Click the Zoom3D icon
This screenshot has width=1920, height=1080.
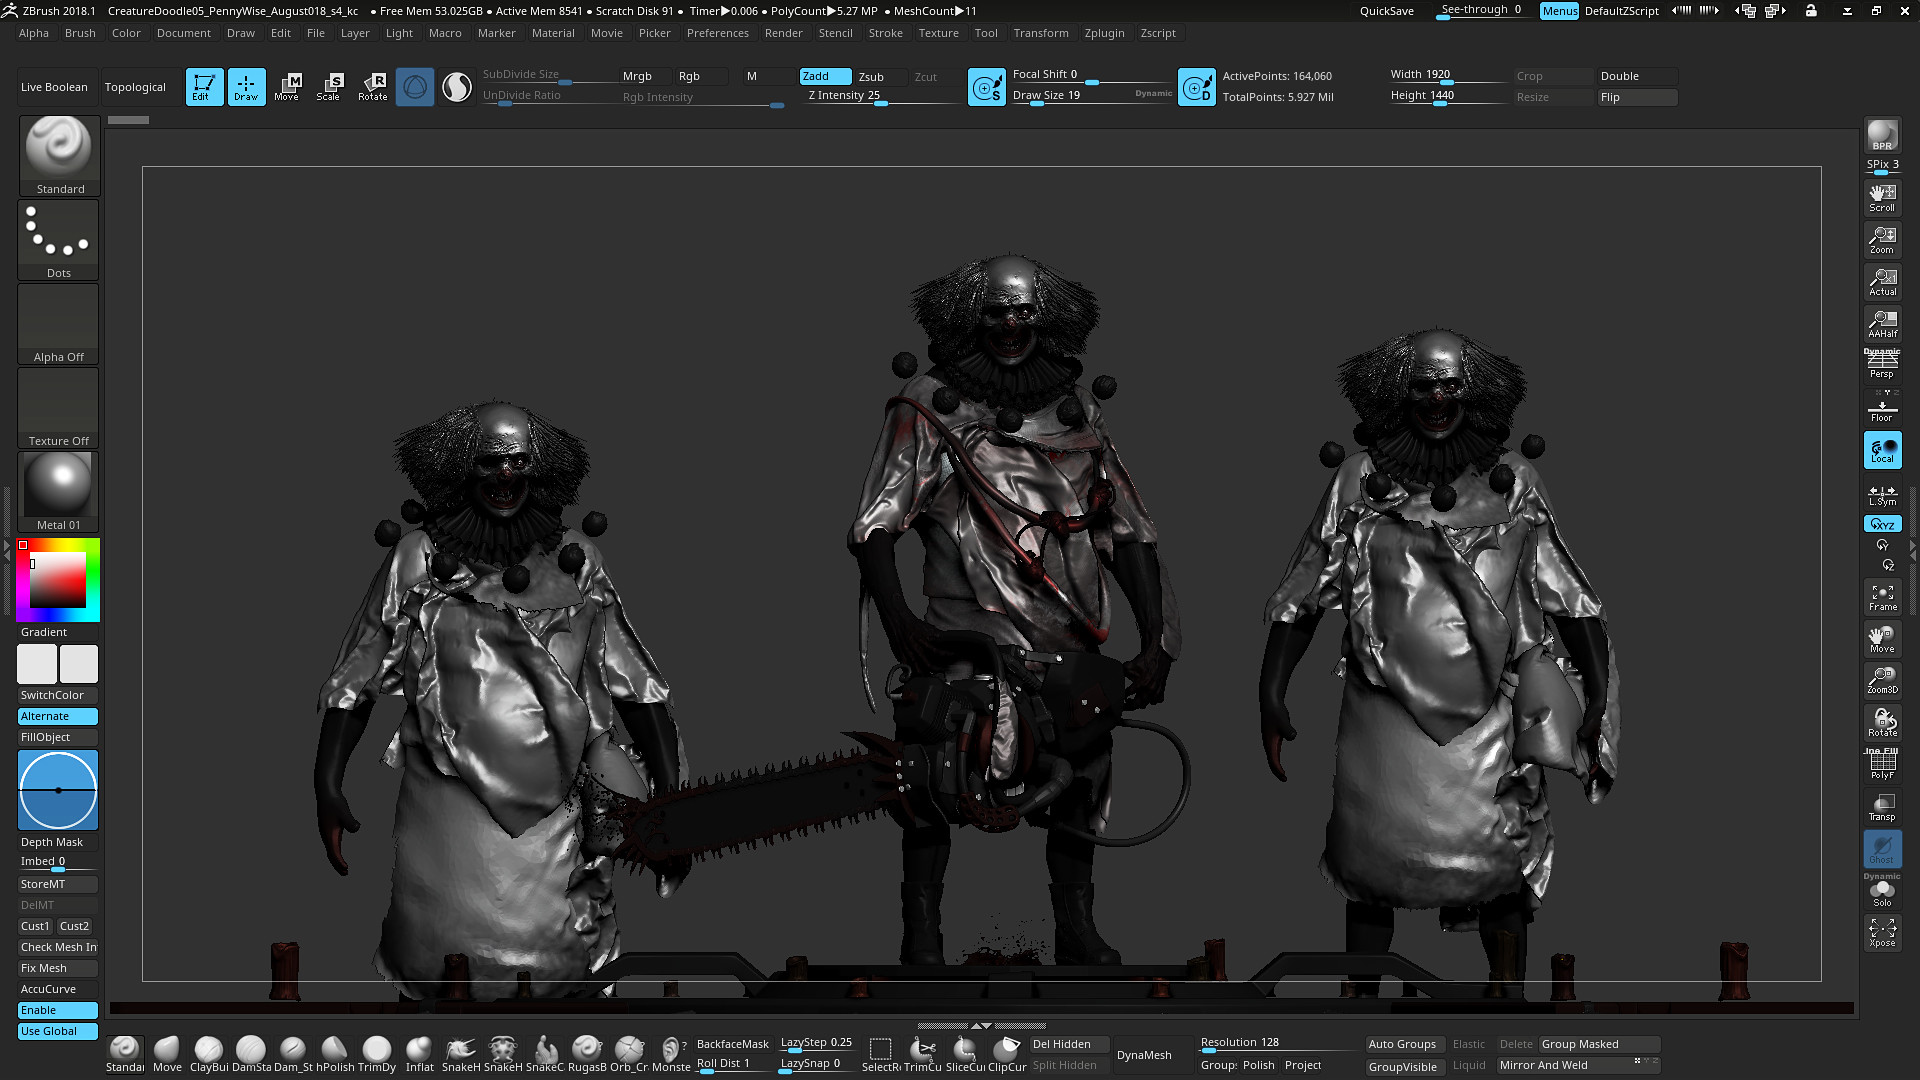click(x=1882, y=680)
